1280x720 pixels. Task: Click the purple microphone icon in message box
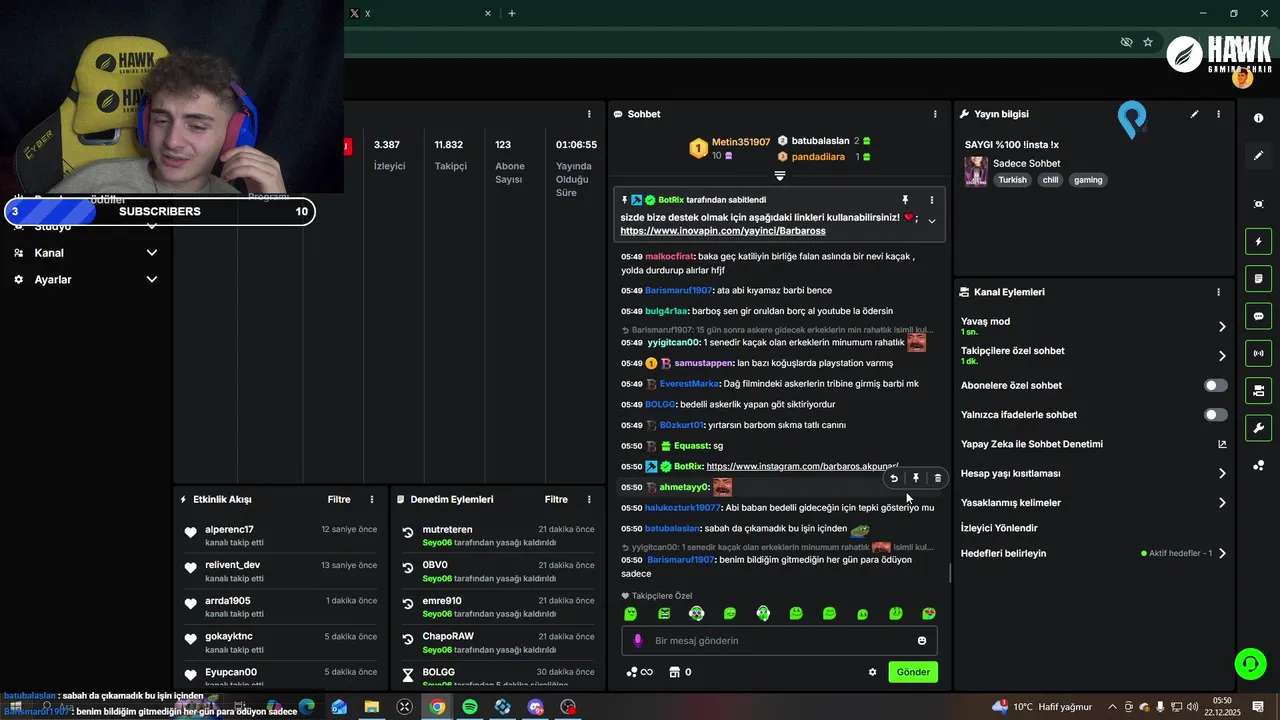pos(638,641)
